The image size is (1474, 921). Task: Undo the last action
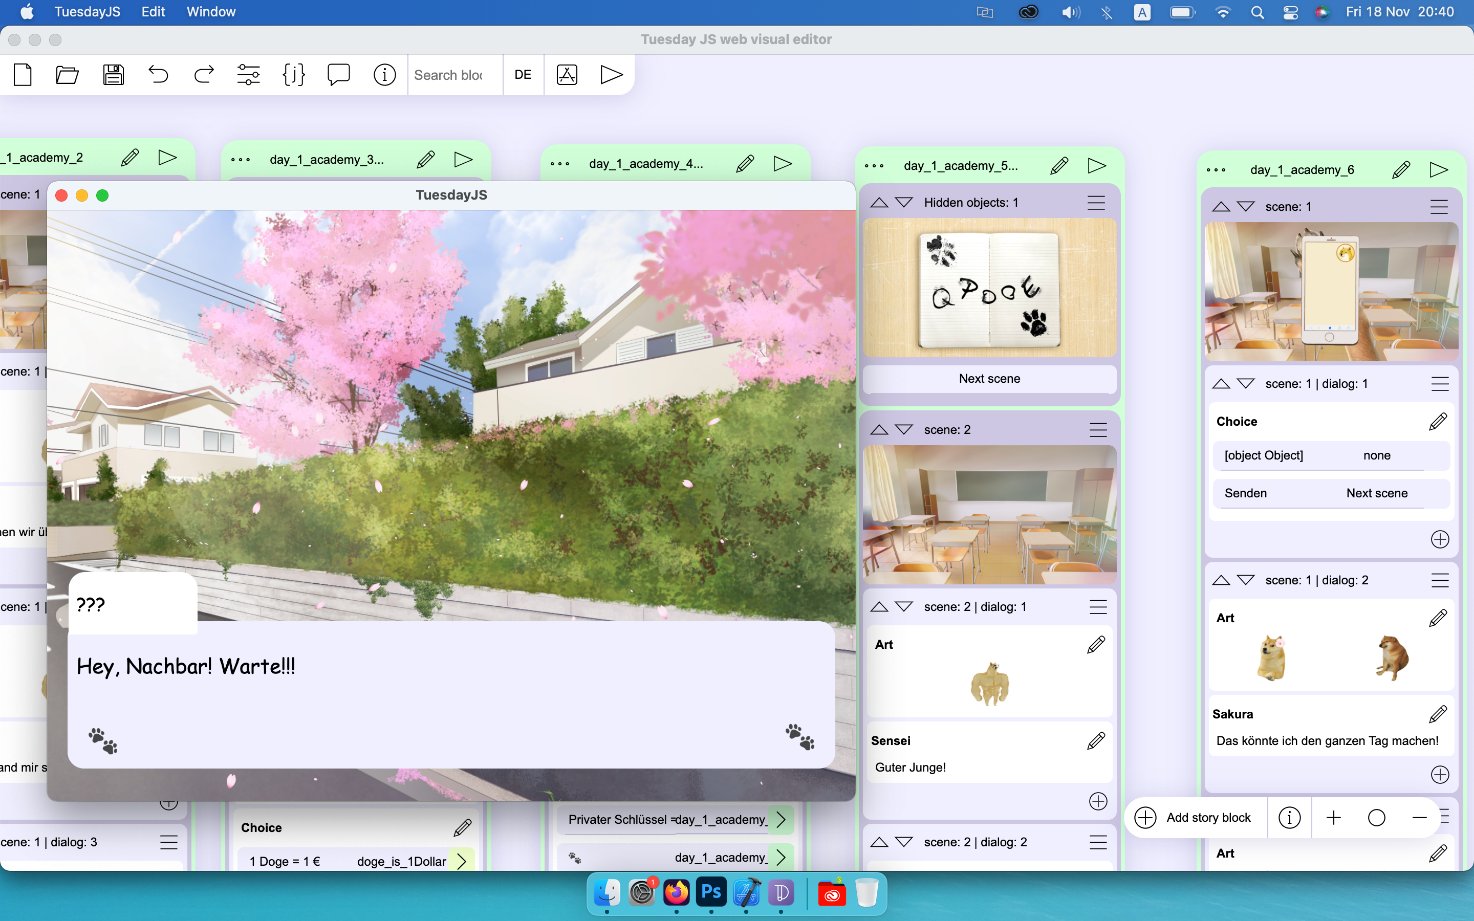(158, 75)
